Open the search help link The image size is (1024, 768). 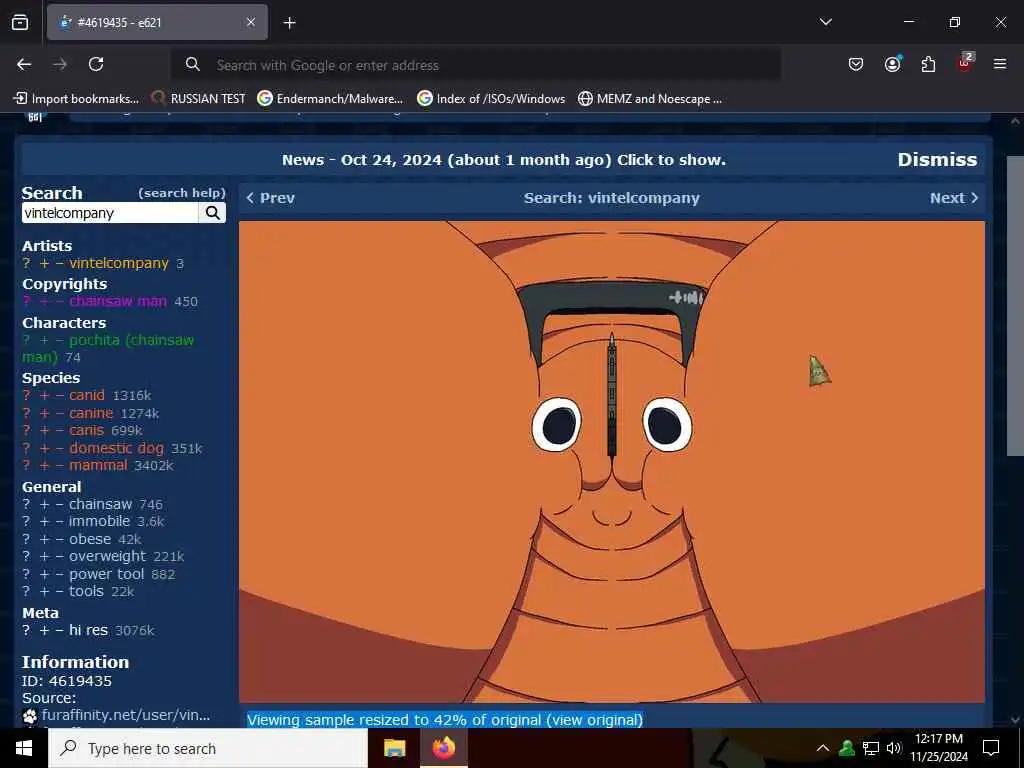[182, 193]
